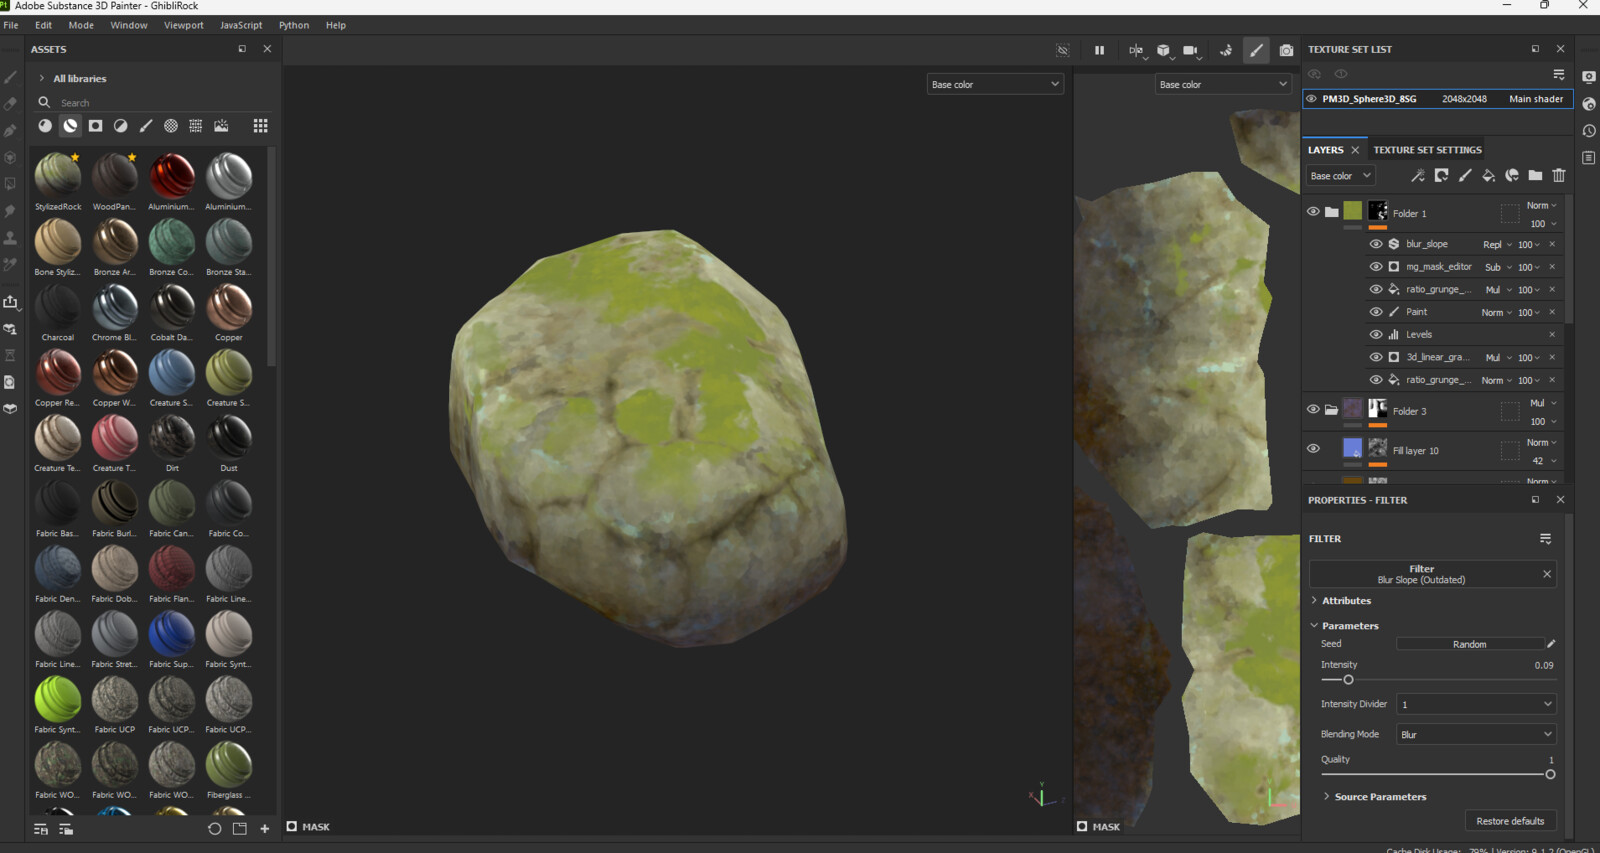Pause the viewport rendering

pyautogui.click(x=1099, y=50)
